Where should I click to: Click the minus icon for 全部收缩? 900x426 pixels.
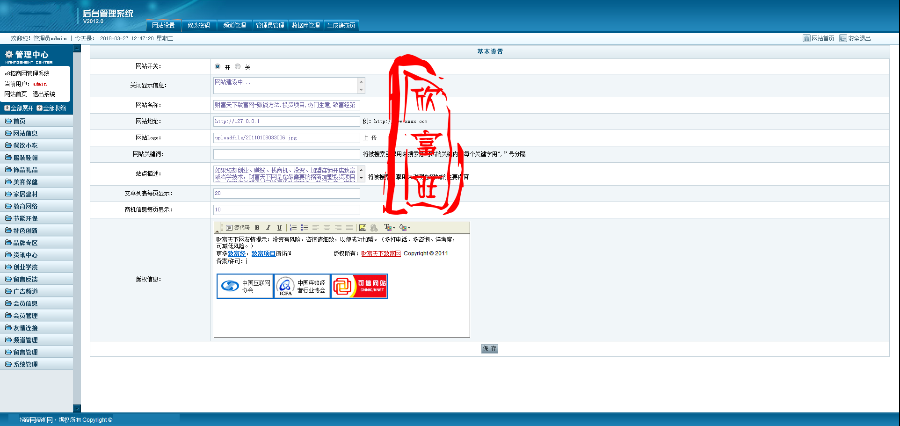(39, 108)
